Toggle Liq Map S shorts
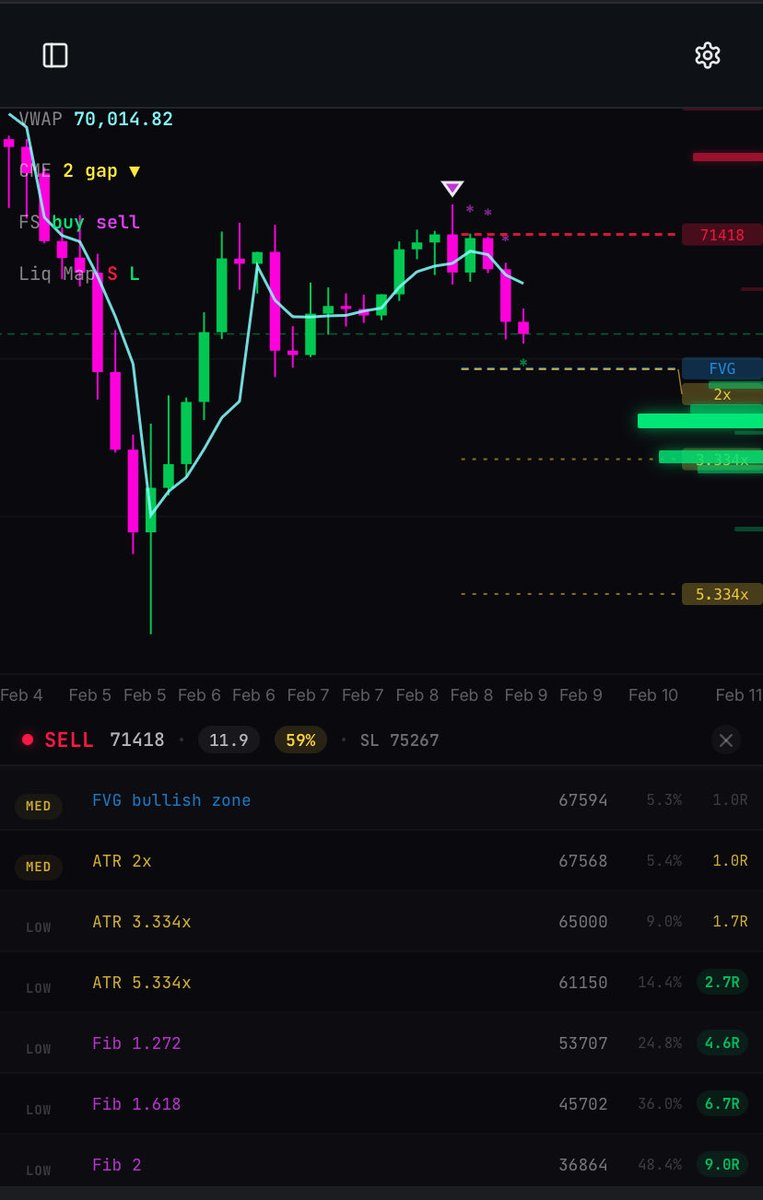The image size is (763, 1200). coord(112,273)
